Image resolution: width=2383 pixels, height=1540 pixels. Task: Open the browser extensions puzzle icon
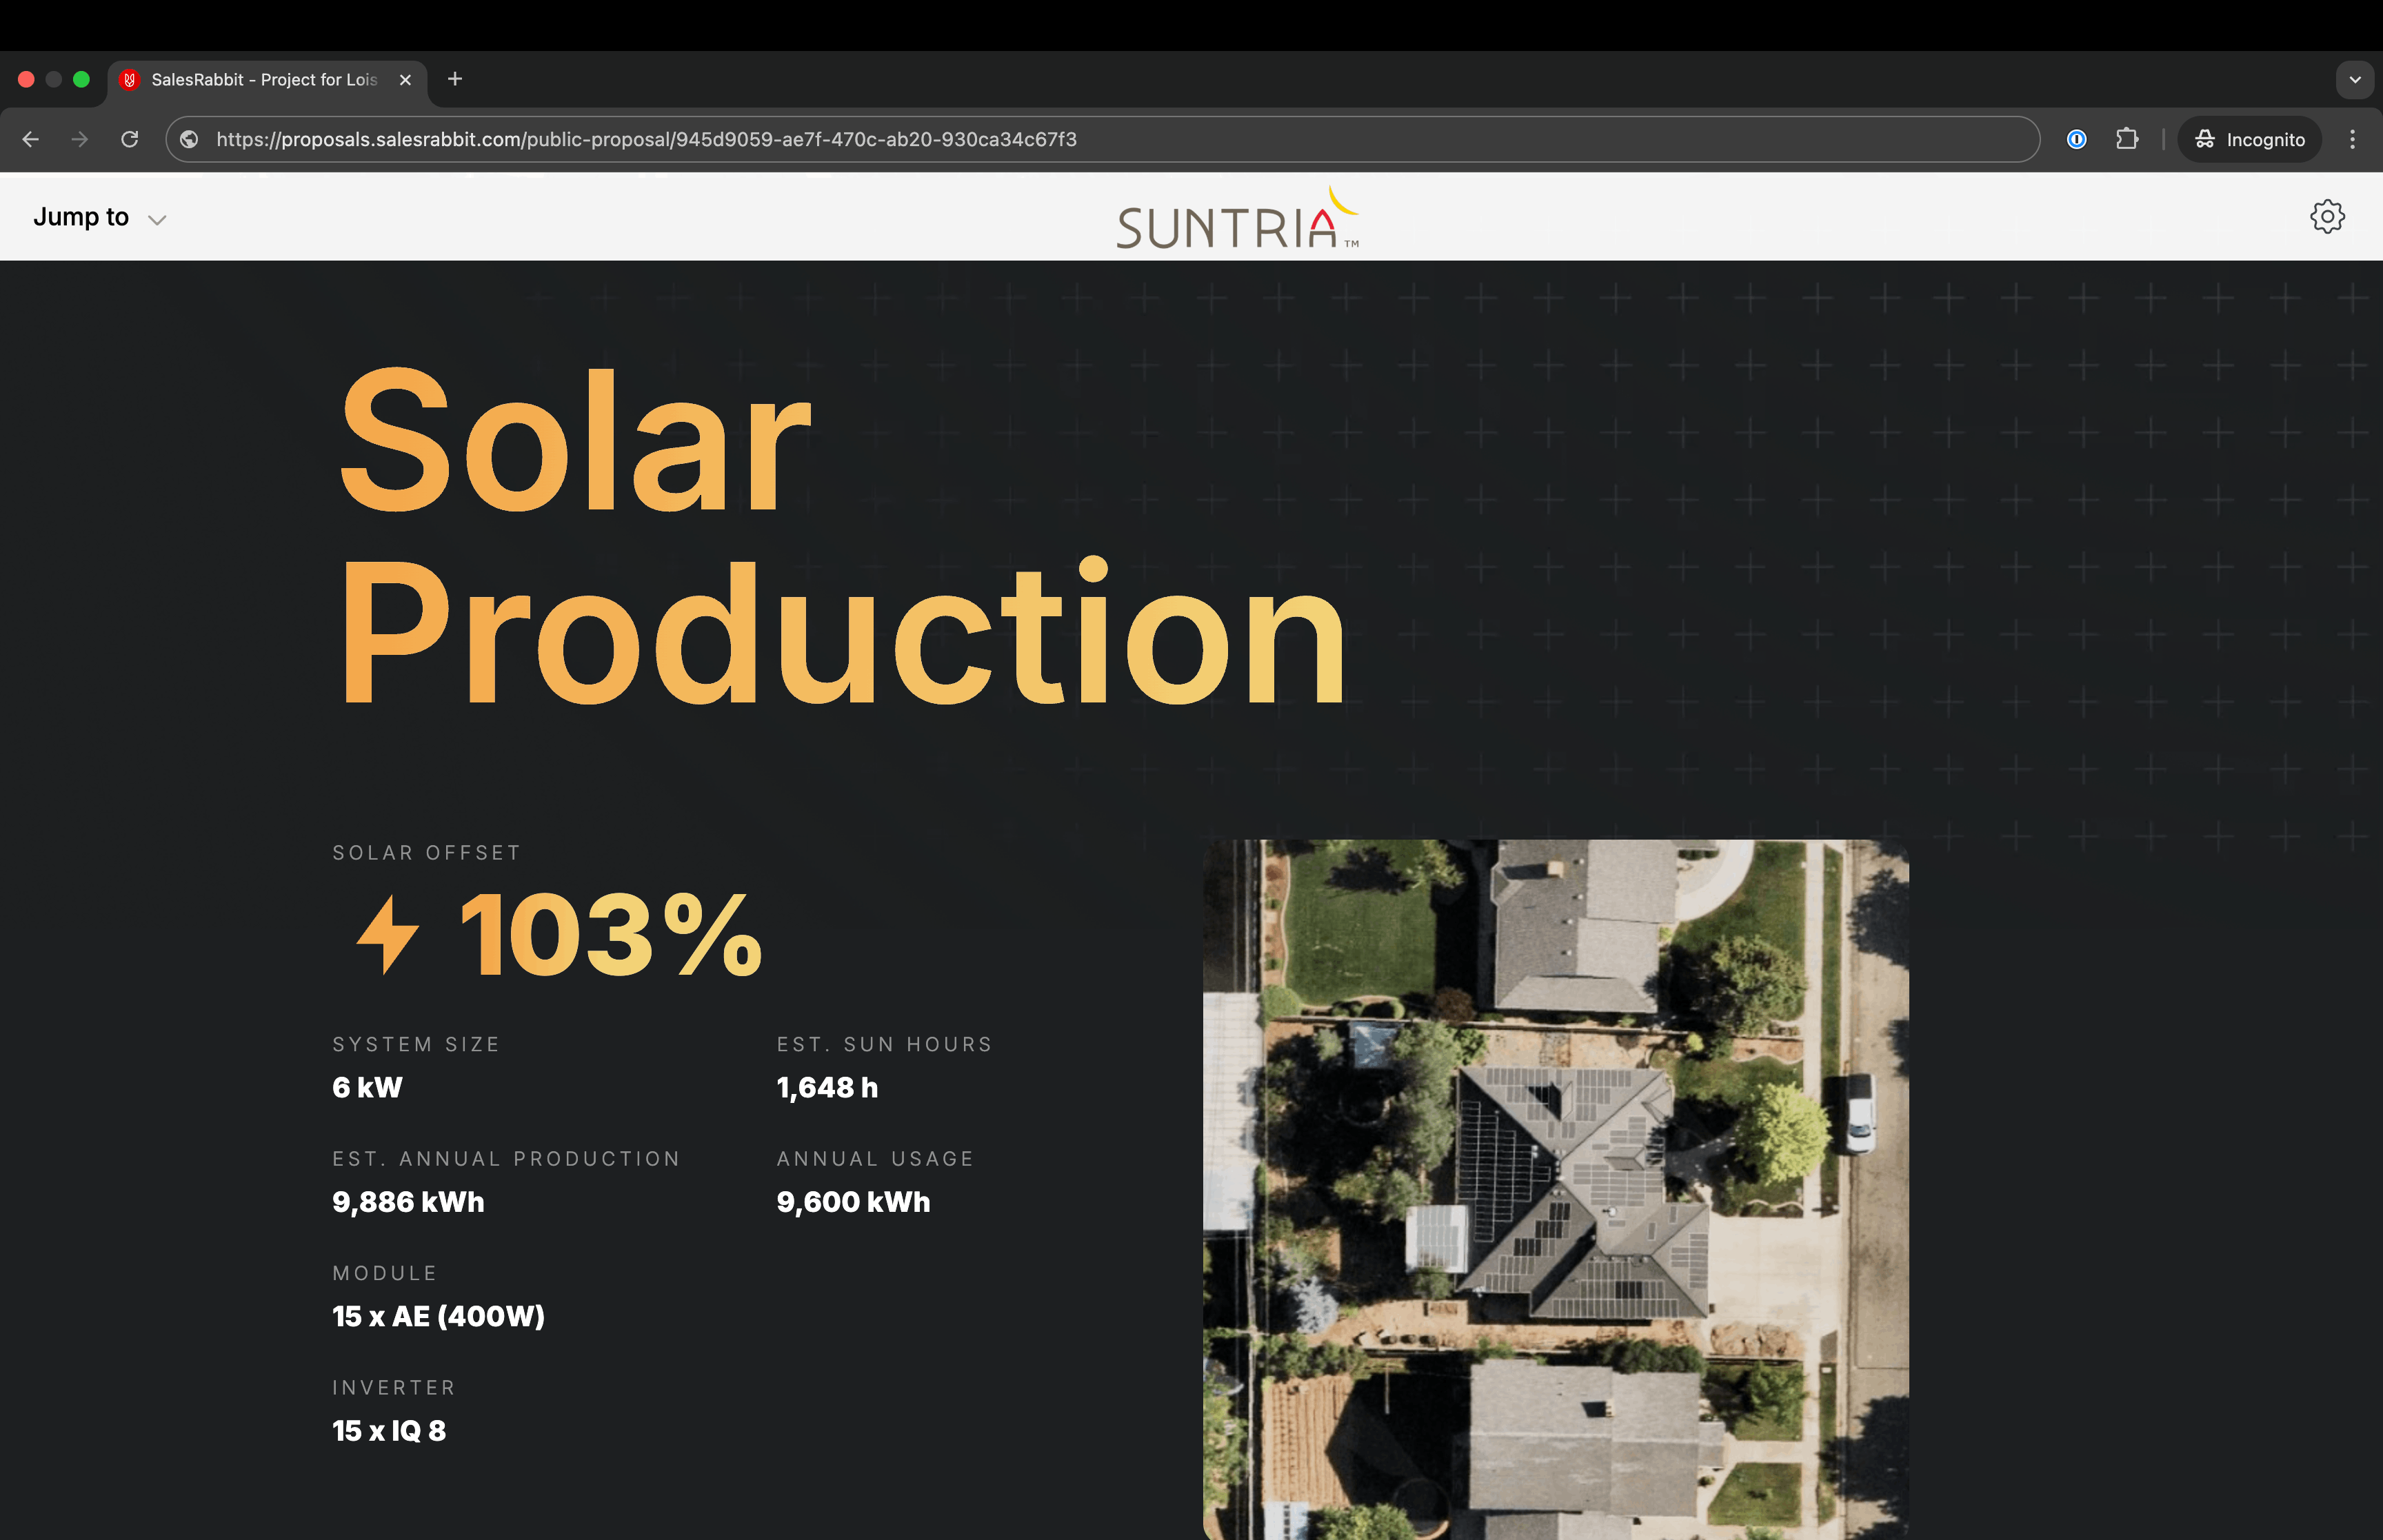(2127, 139)
